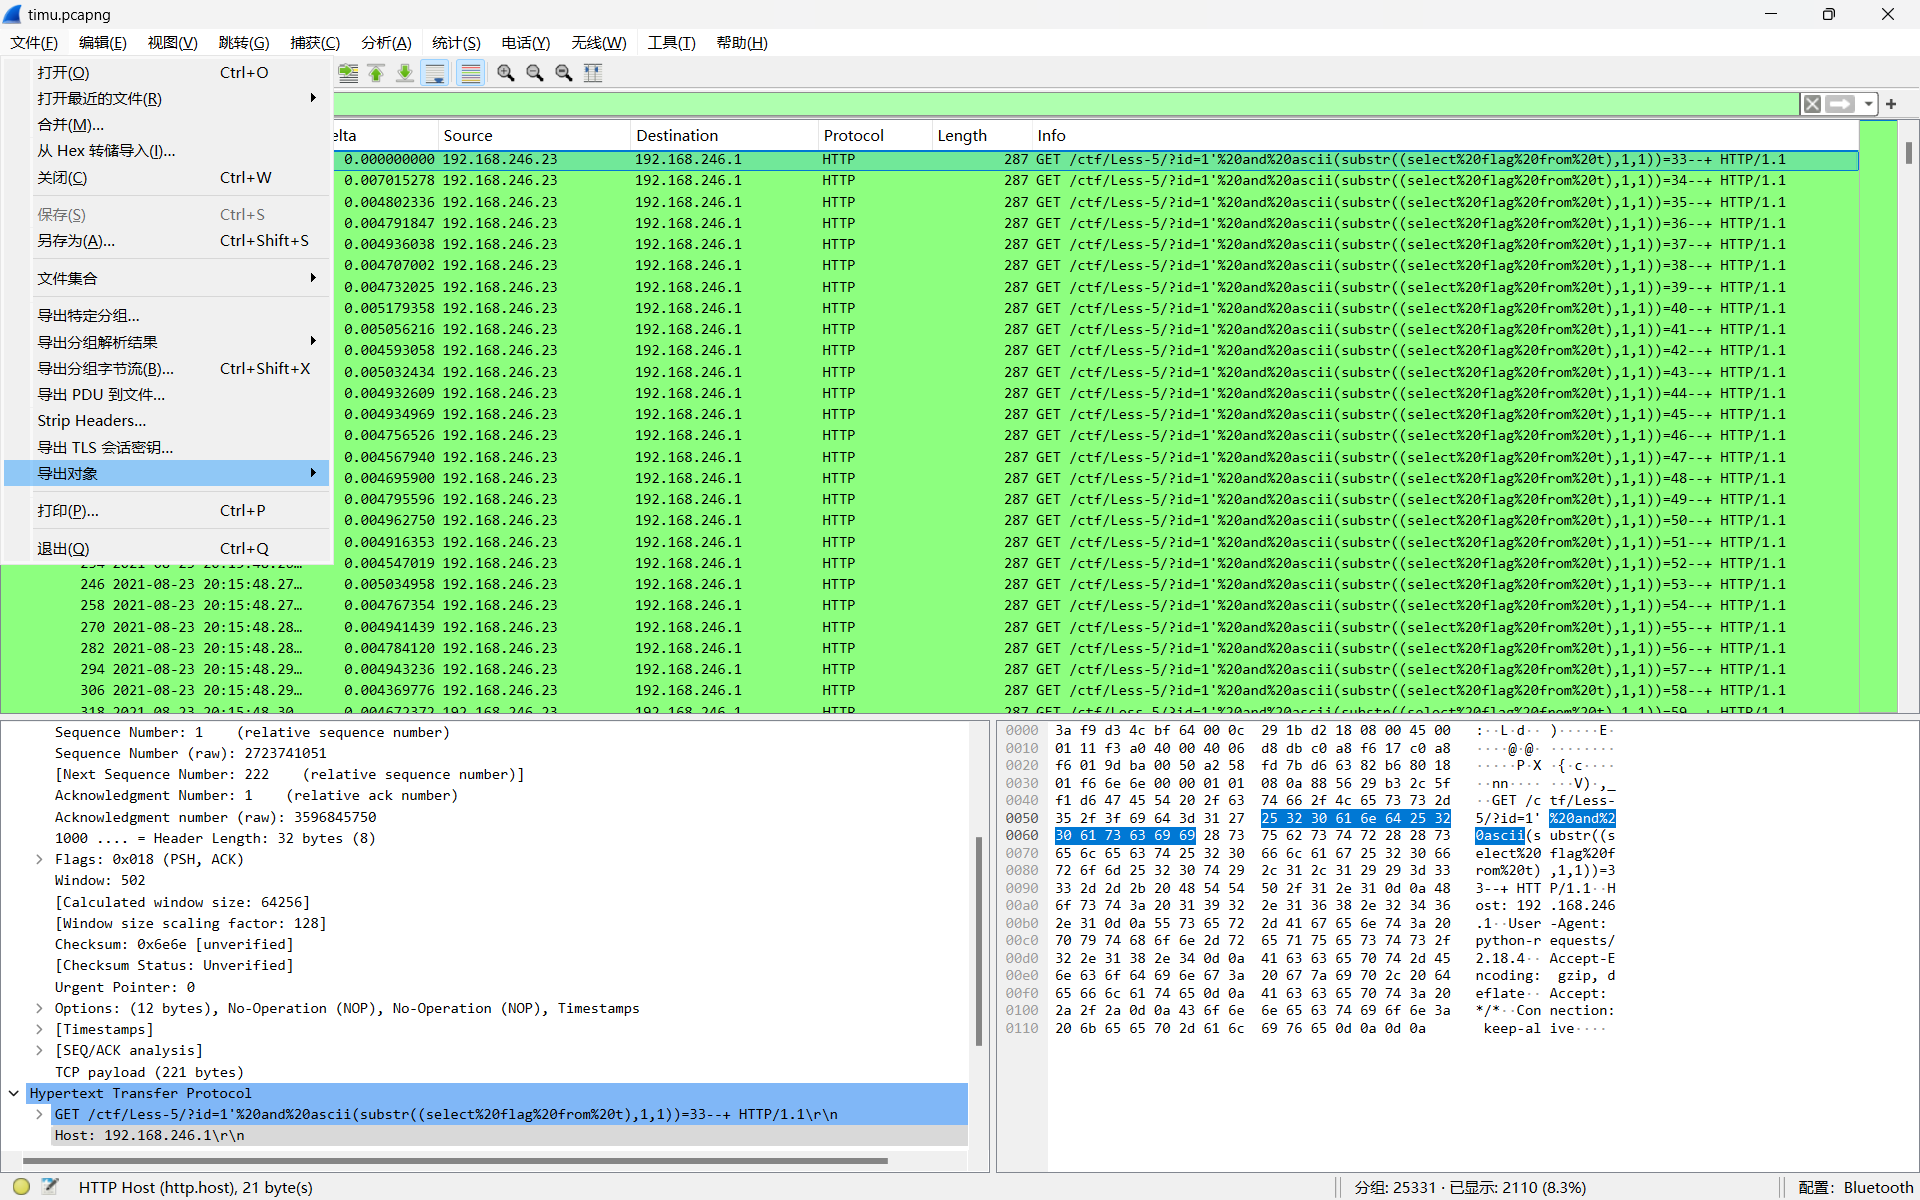Click the plus button to add filter
This screenshot has height=1200, width=1920.
(1891, 104)
